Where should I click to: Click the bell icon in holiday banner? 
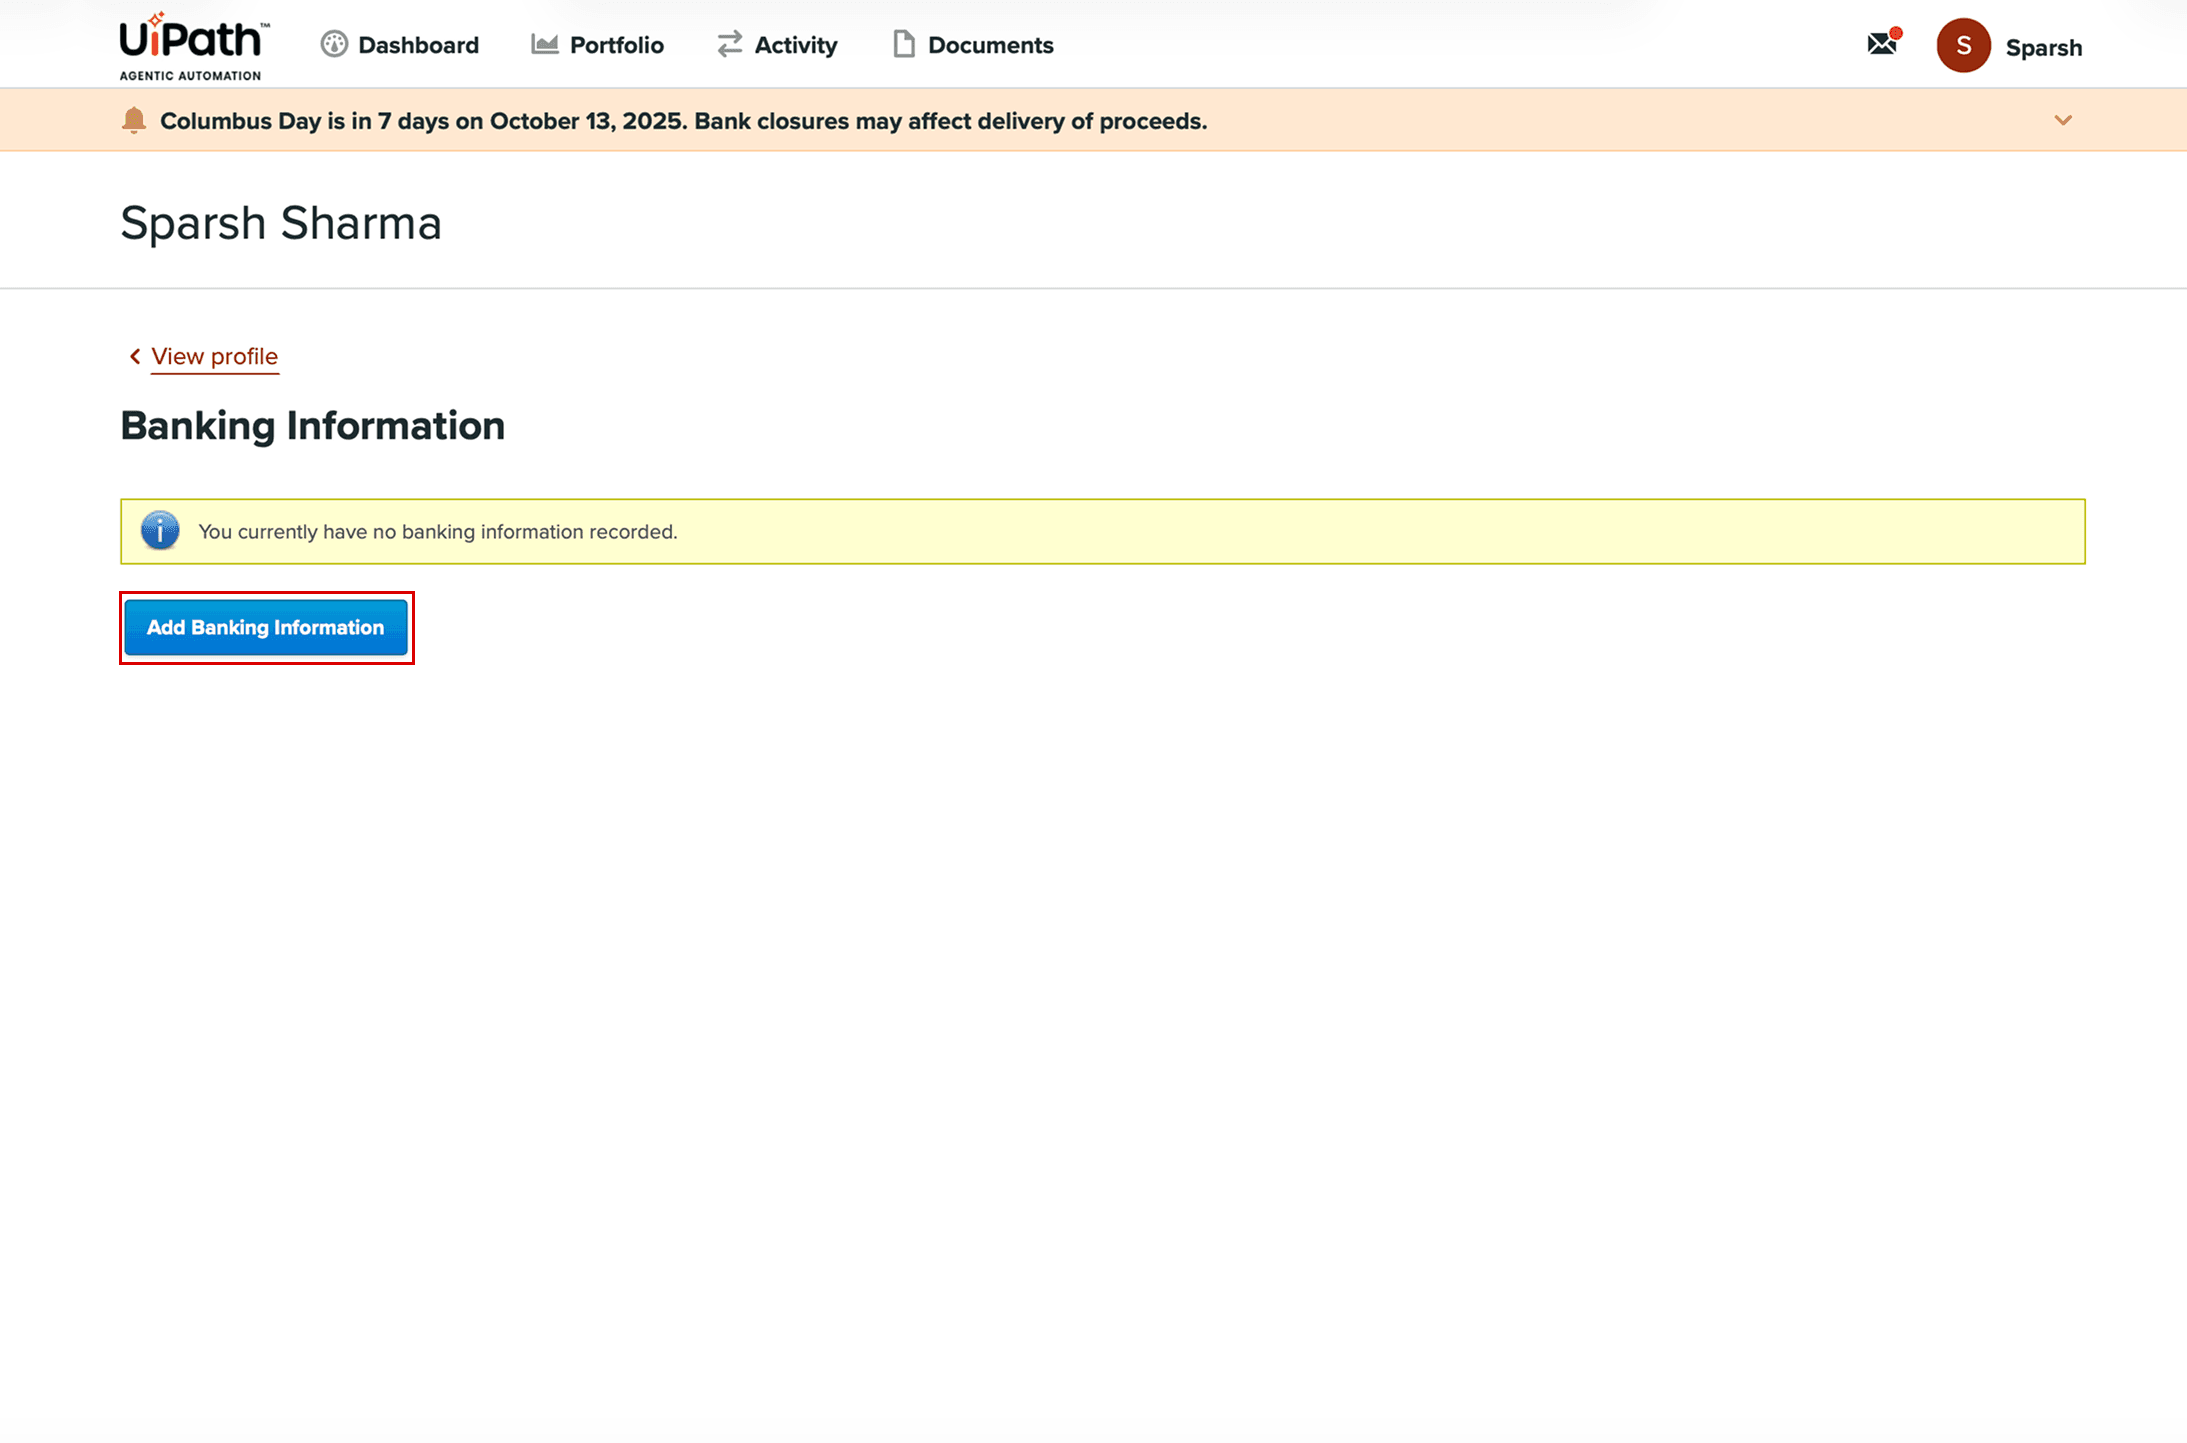[x=134, y=121]
